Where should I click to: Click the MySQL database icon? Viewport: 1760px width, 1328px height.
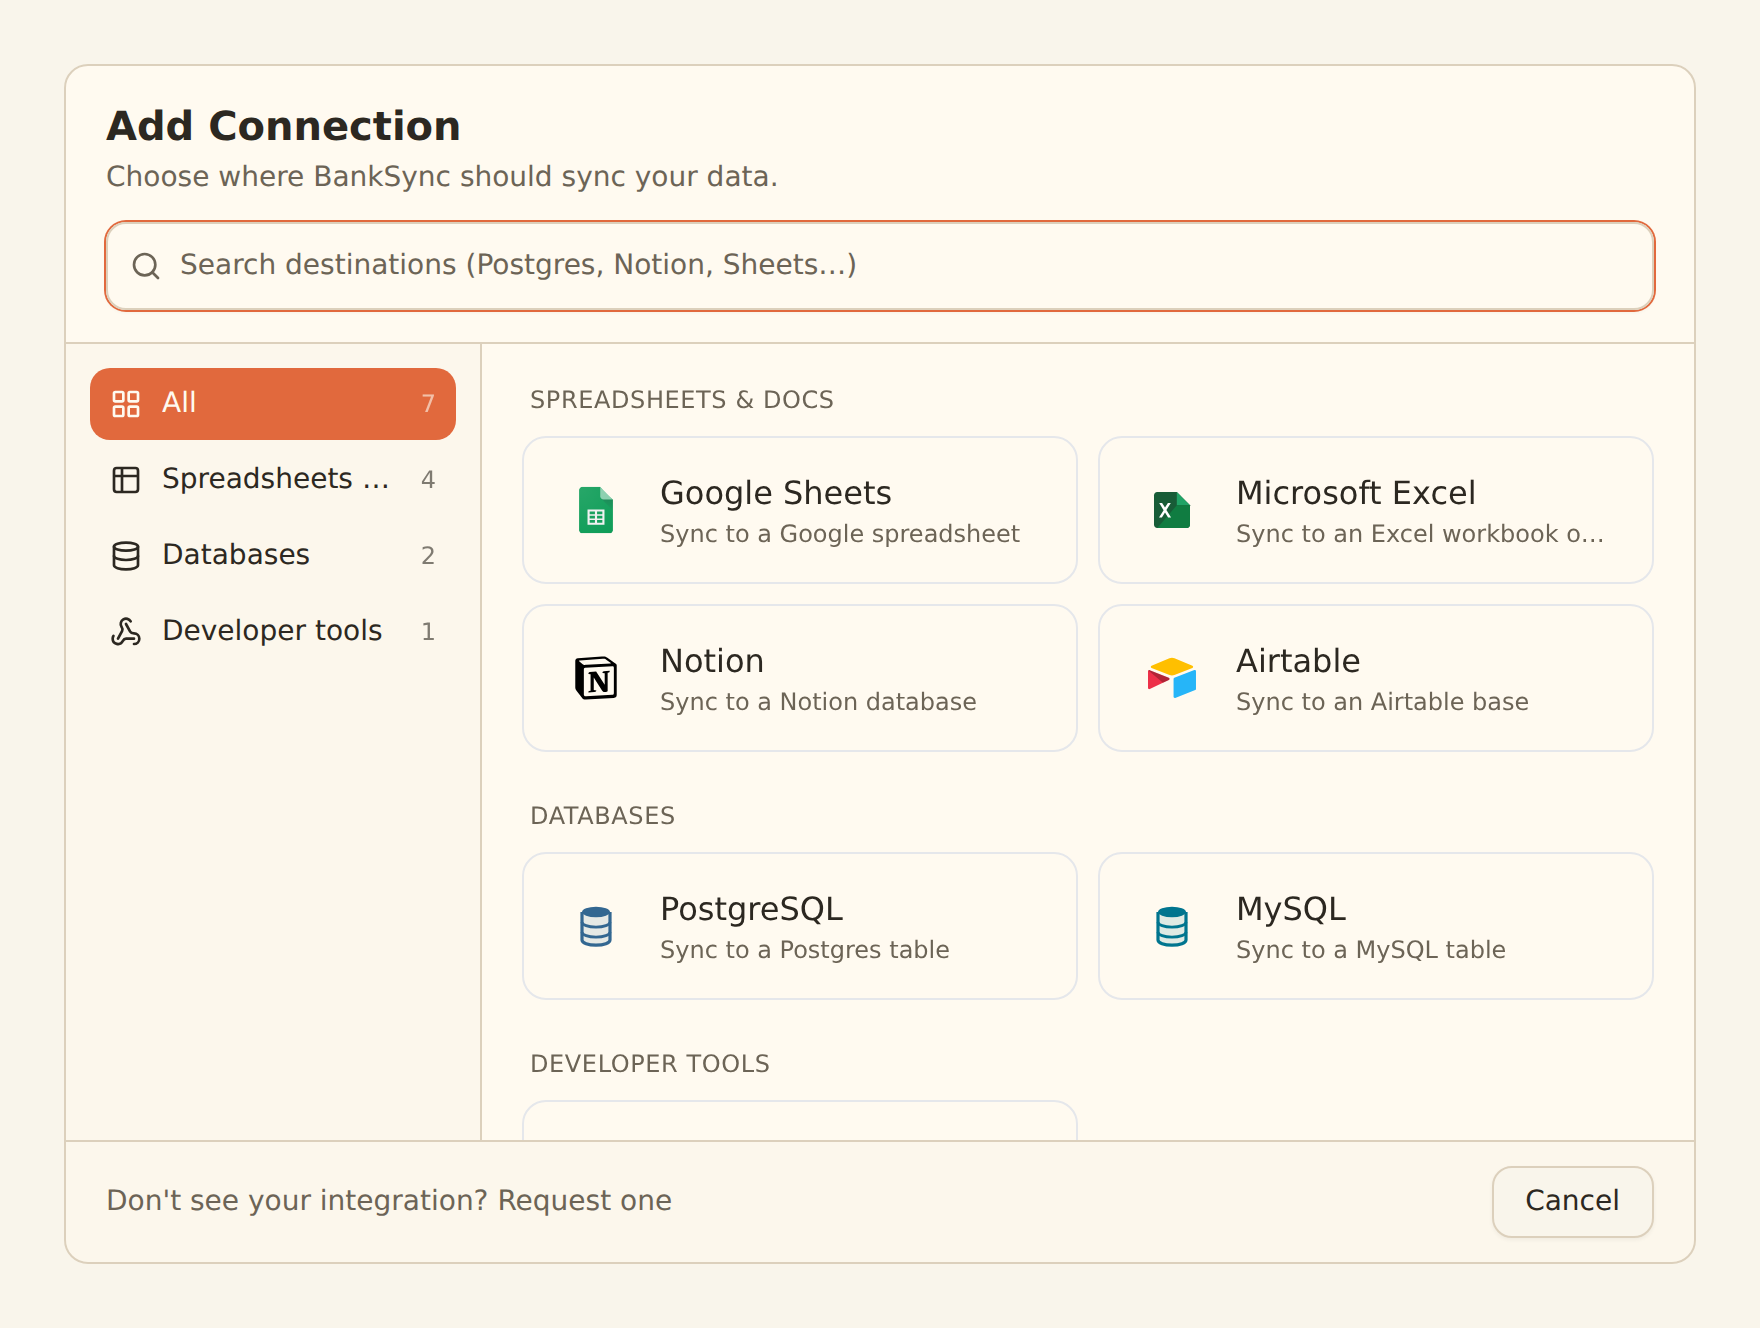1172,926
